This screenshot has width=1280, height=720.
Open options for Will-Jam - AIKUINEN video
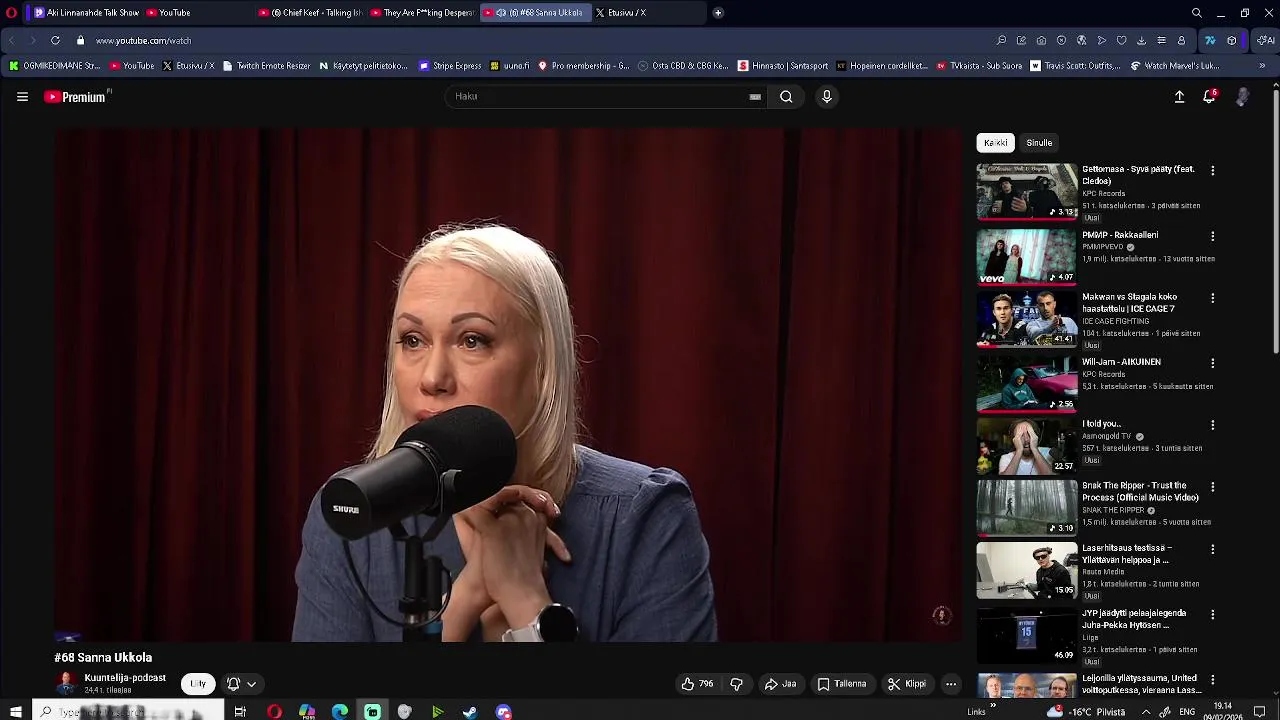coord(1212,364)
